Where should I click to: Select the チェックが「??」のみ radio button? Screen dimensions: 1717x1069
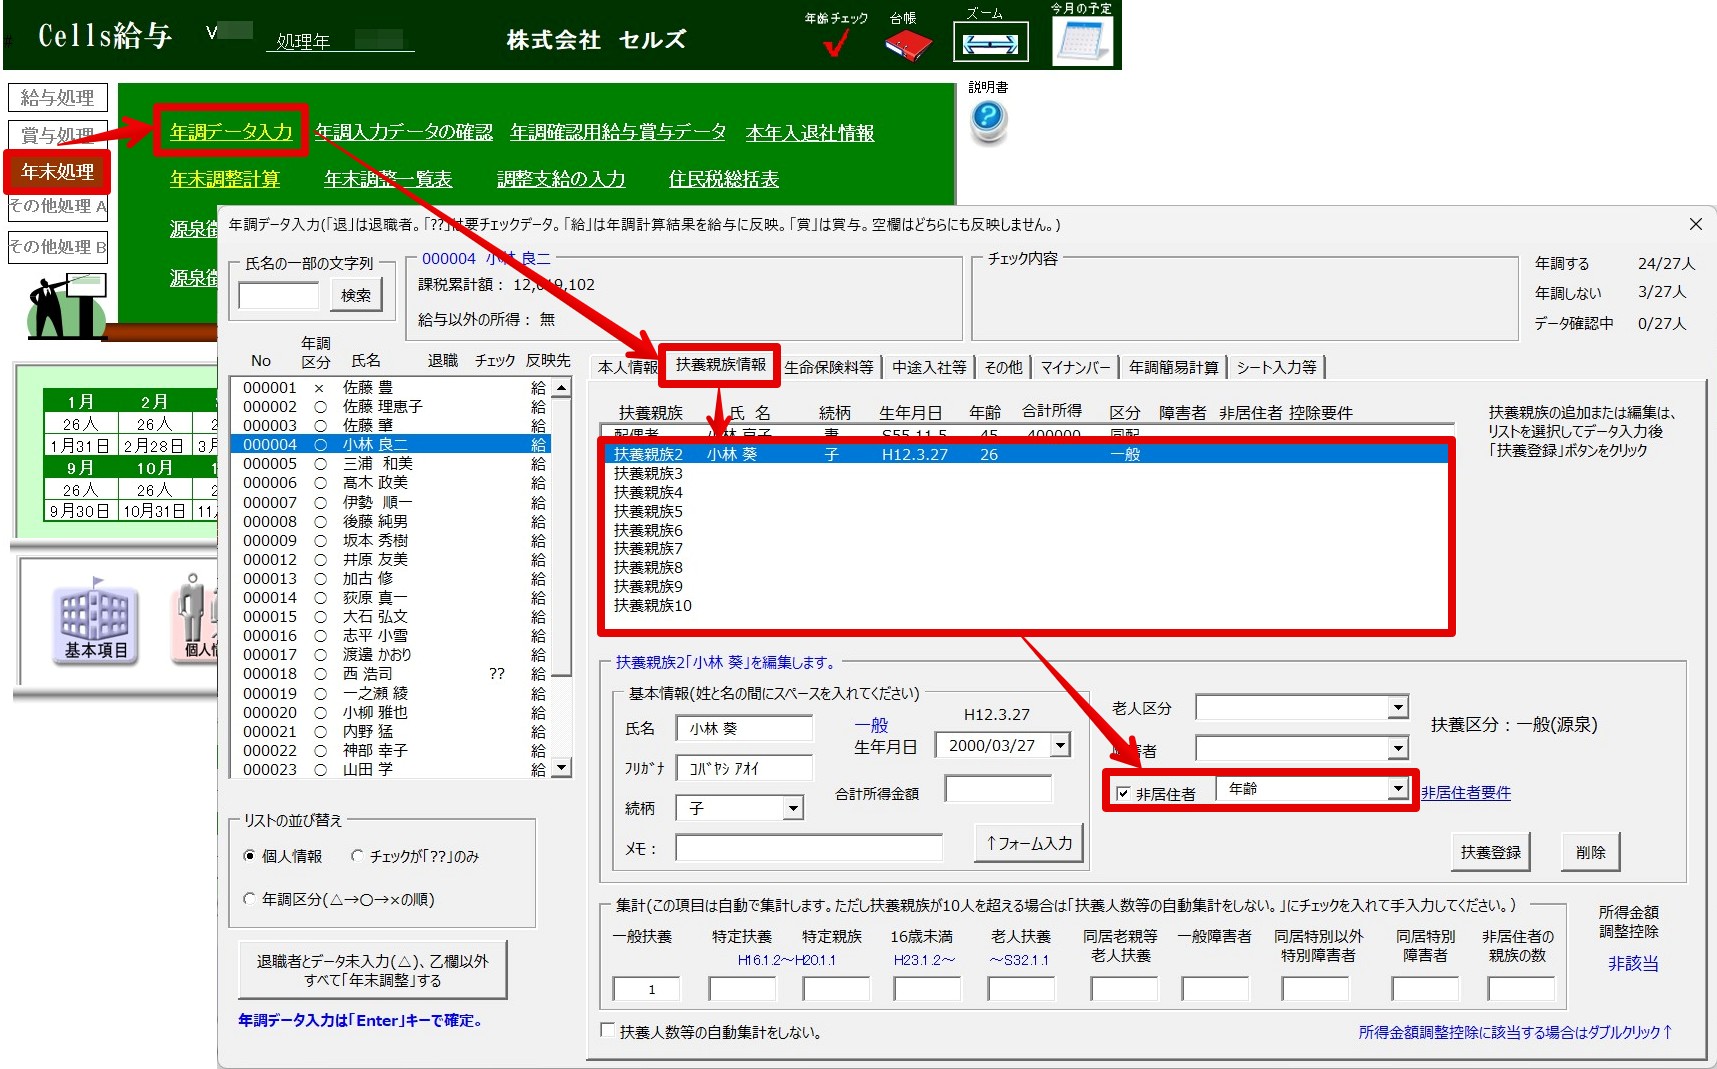357,856
